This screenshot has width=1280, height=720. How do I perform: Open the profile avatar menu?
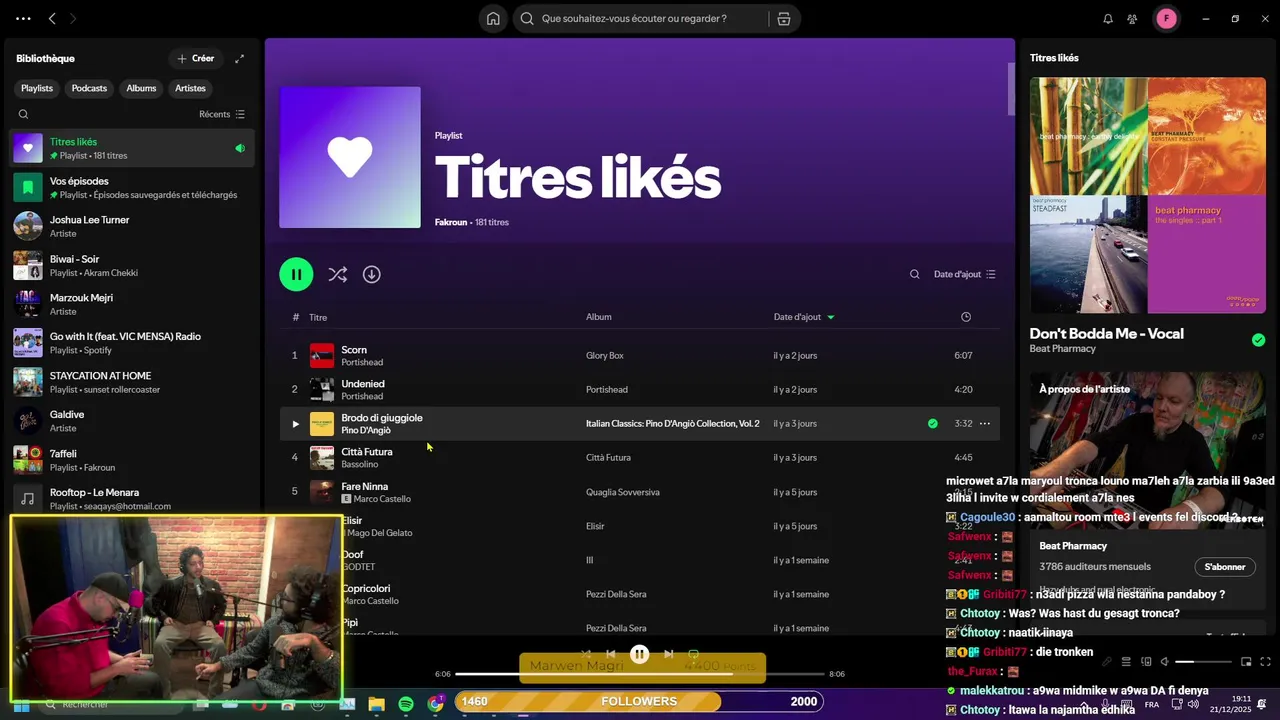tap(1166, 18)
